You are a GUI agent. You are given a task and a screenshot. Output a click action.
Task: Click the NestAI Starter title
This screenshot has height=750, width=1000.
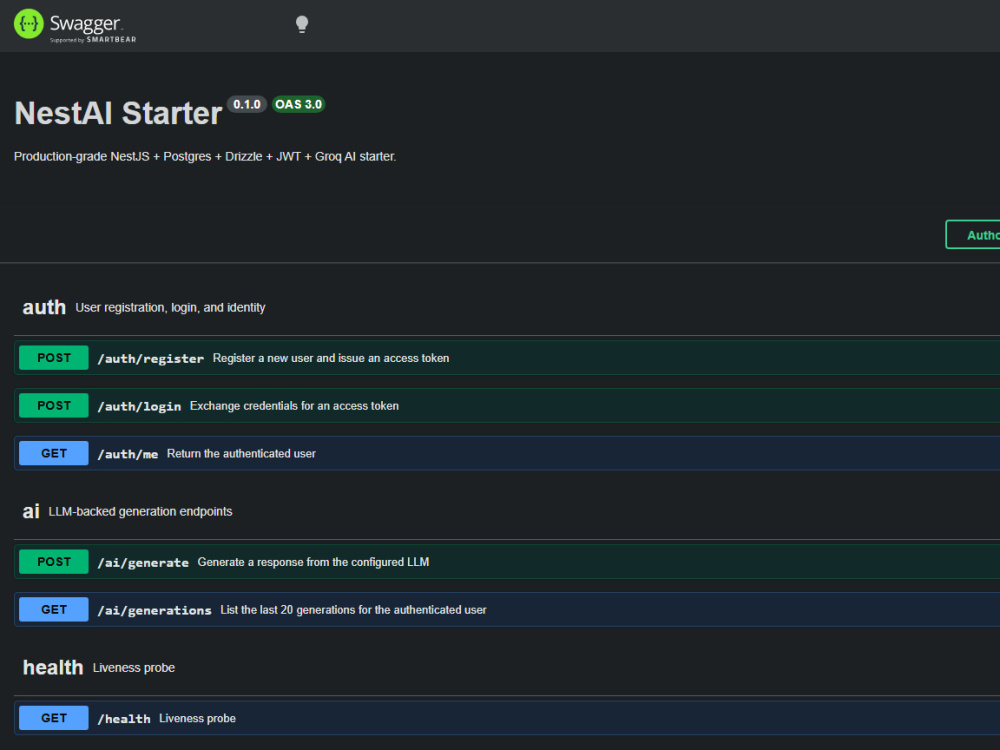pos(118,114)
